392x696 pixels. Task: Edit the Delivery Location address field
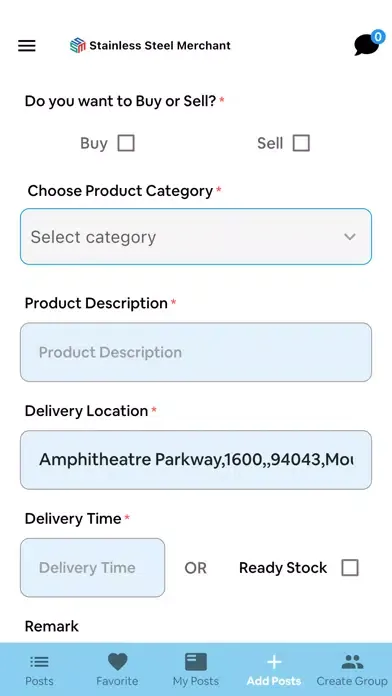click(x=196, y=460)
